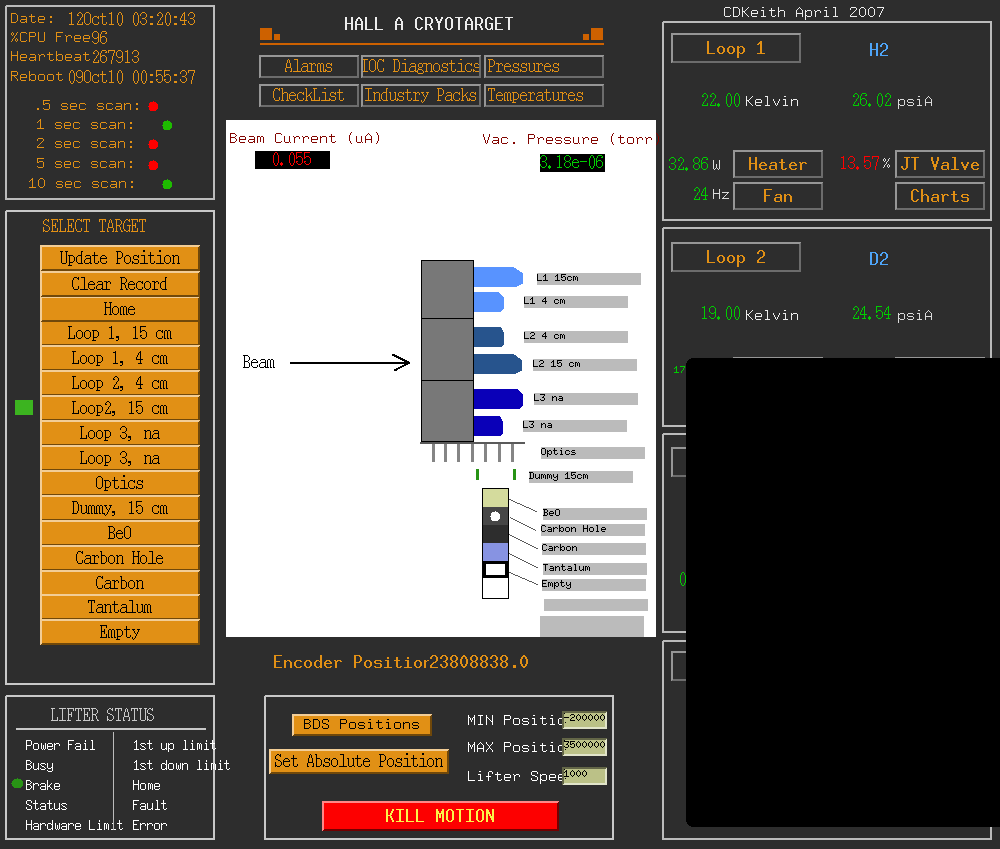Select the Optics target
The width and height of the screenshot is (1000, 849).
pyautogui.click(x=120, y=483)
